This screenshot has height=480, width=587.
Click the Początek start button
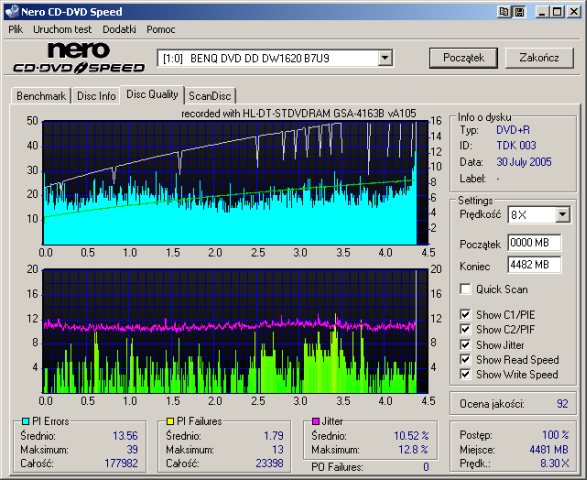(x=463, y=58)
